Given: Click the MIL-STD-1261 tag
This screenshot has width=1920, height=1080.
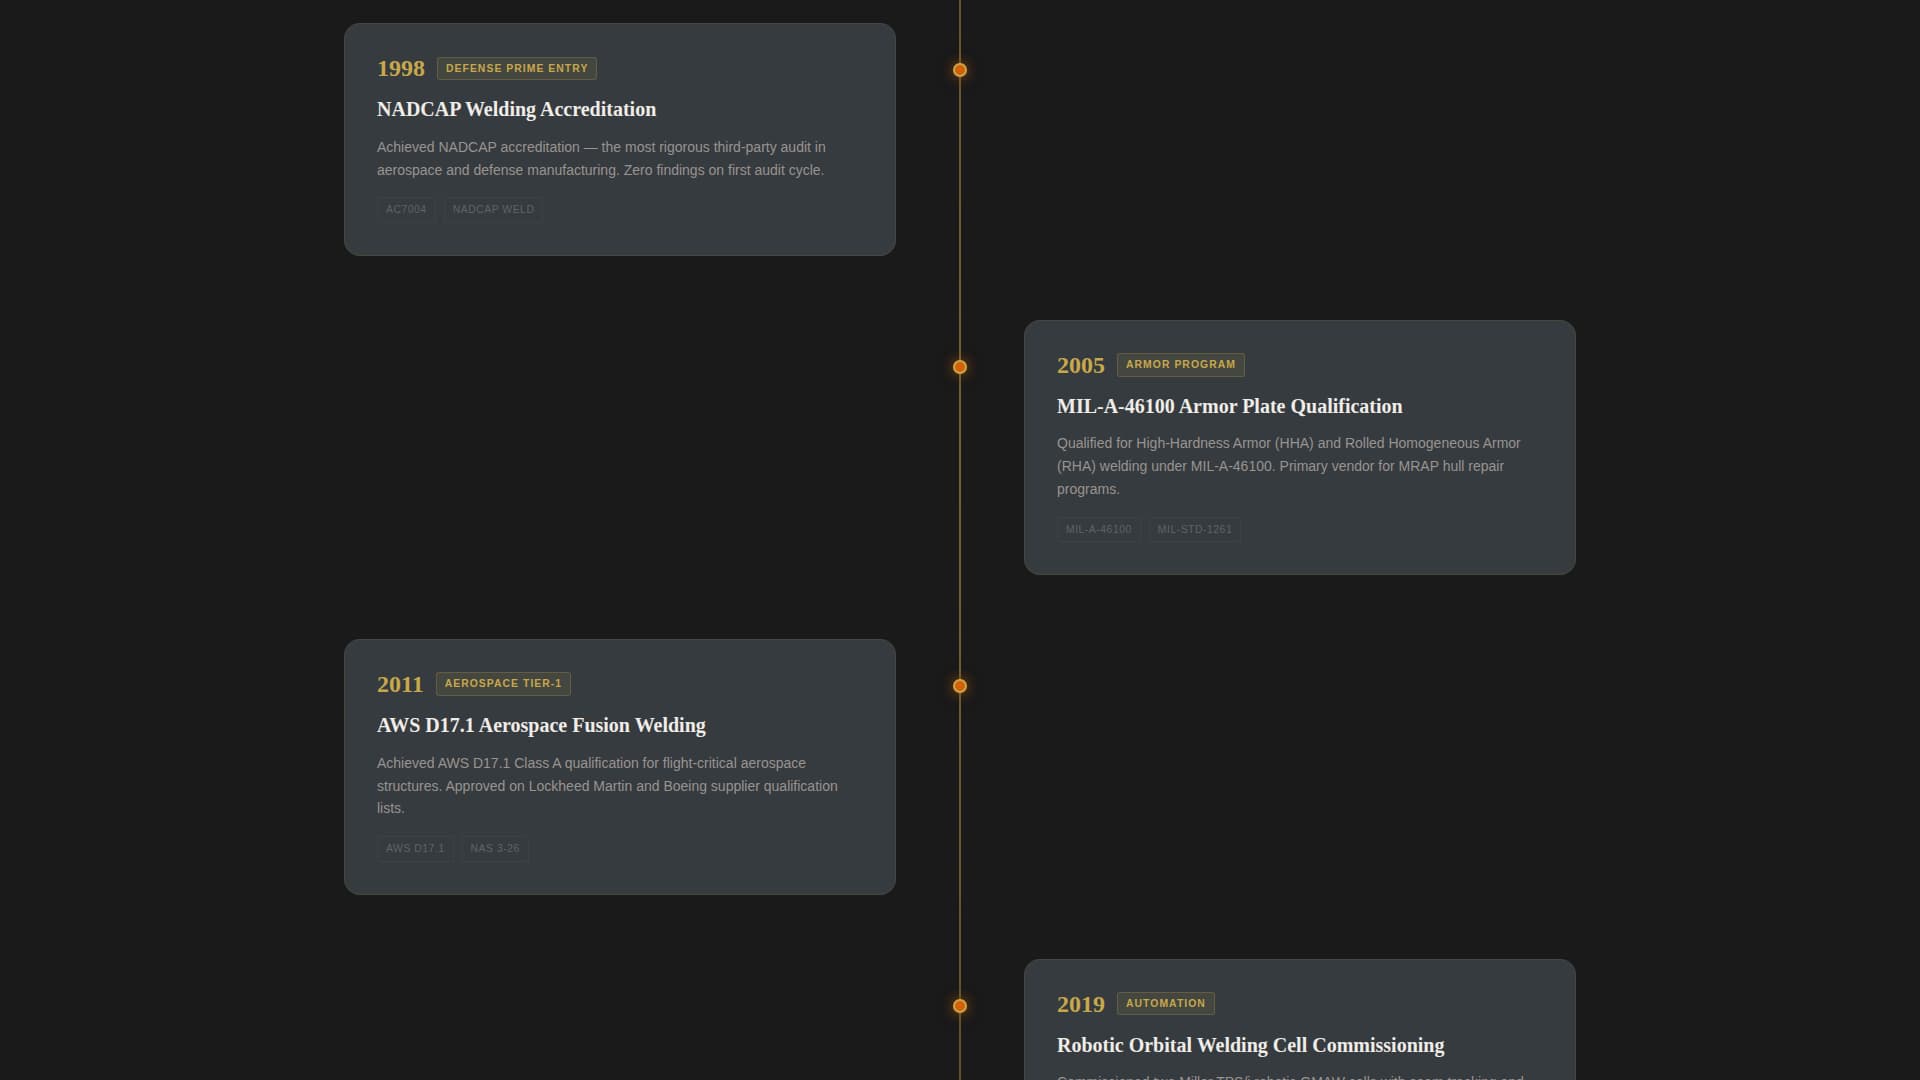Looking at the screenshot, I should (1194, 529).
